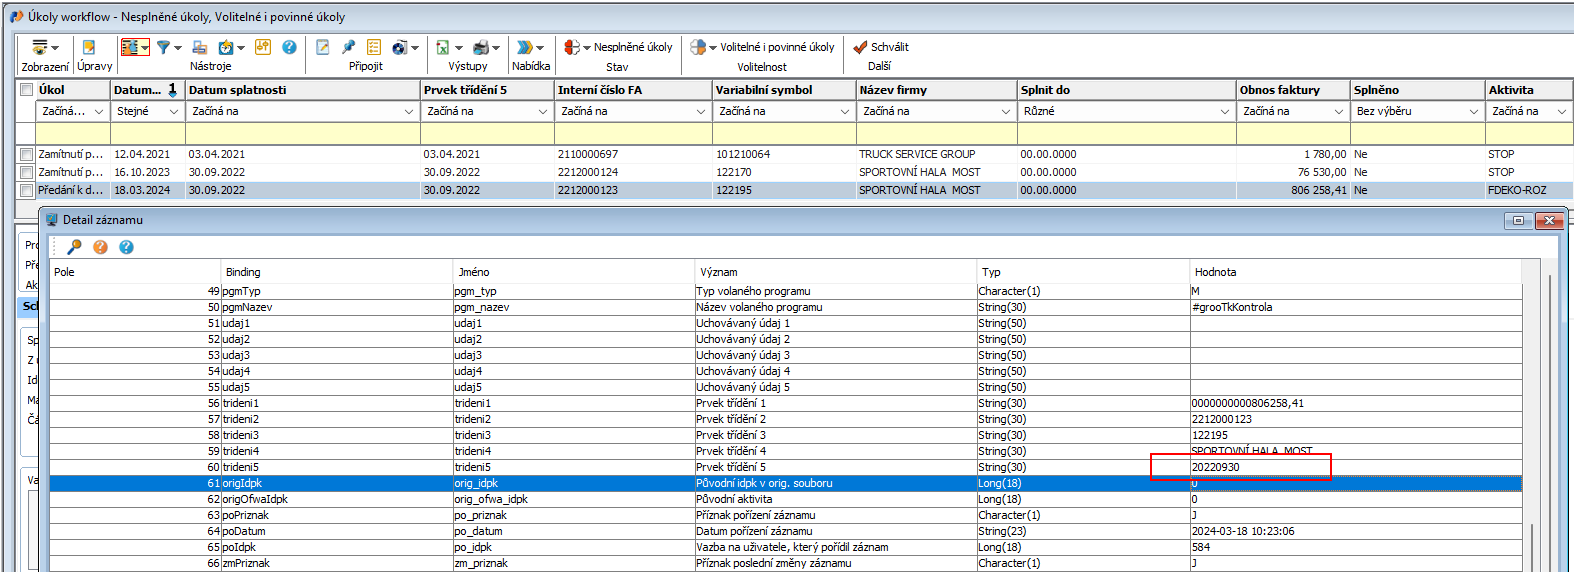Image resolution: width=1574 pixels, height=572 pixels.
Task: Open the Splnit do 'Různé' filter dropdown
Action: [x=1224, y=112]
